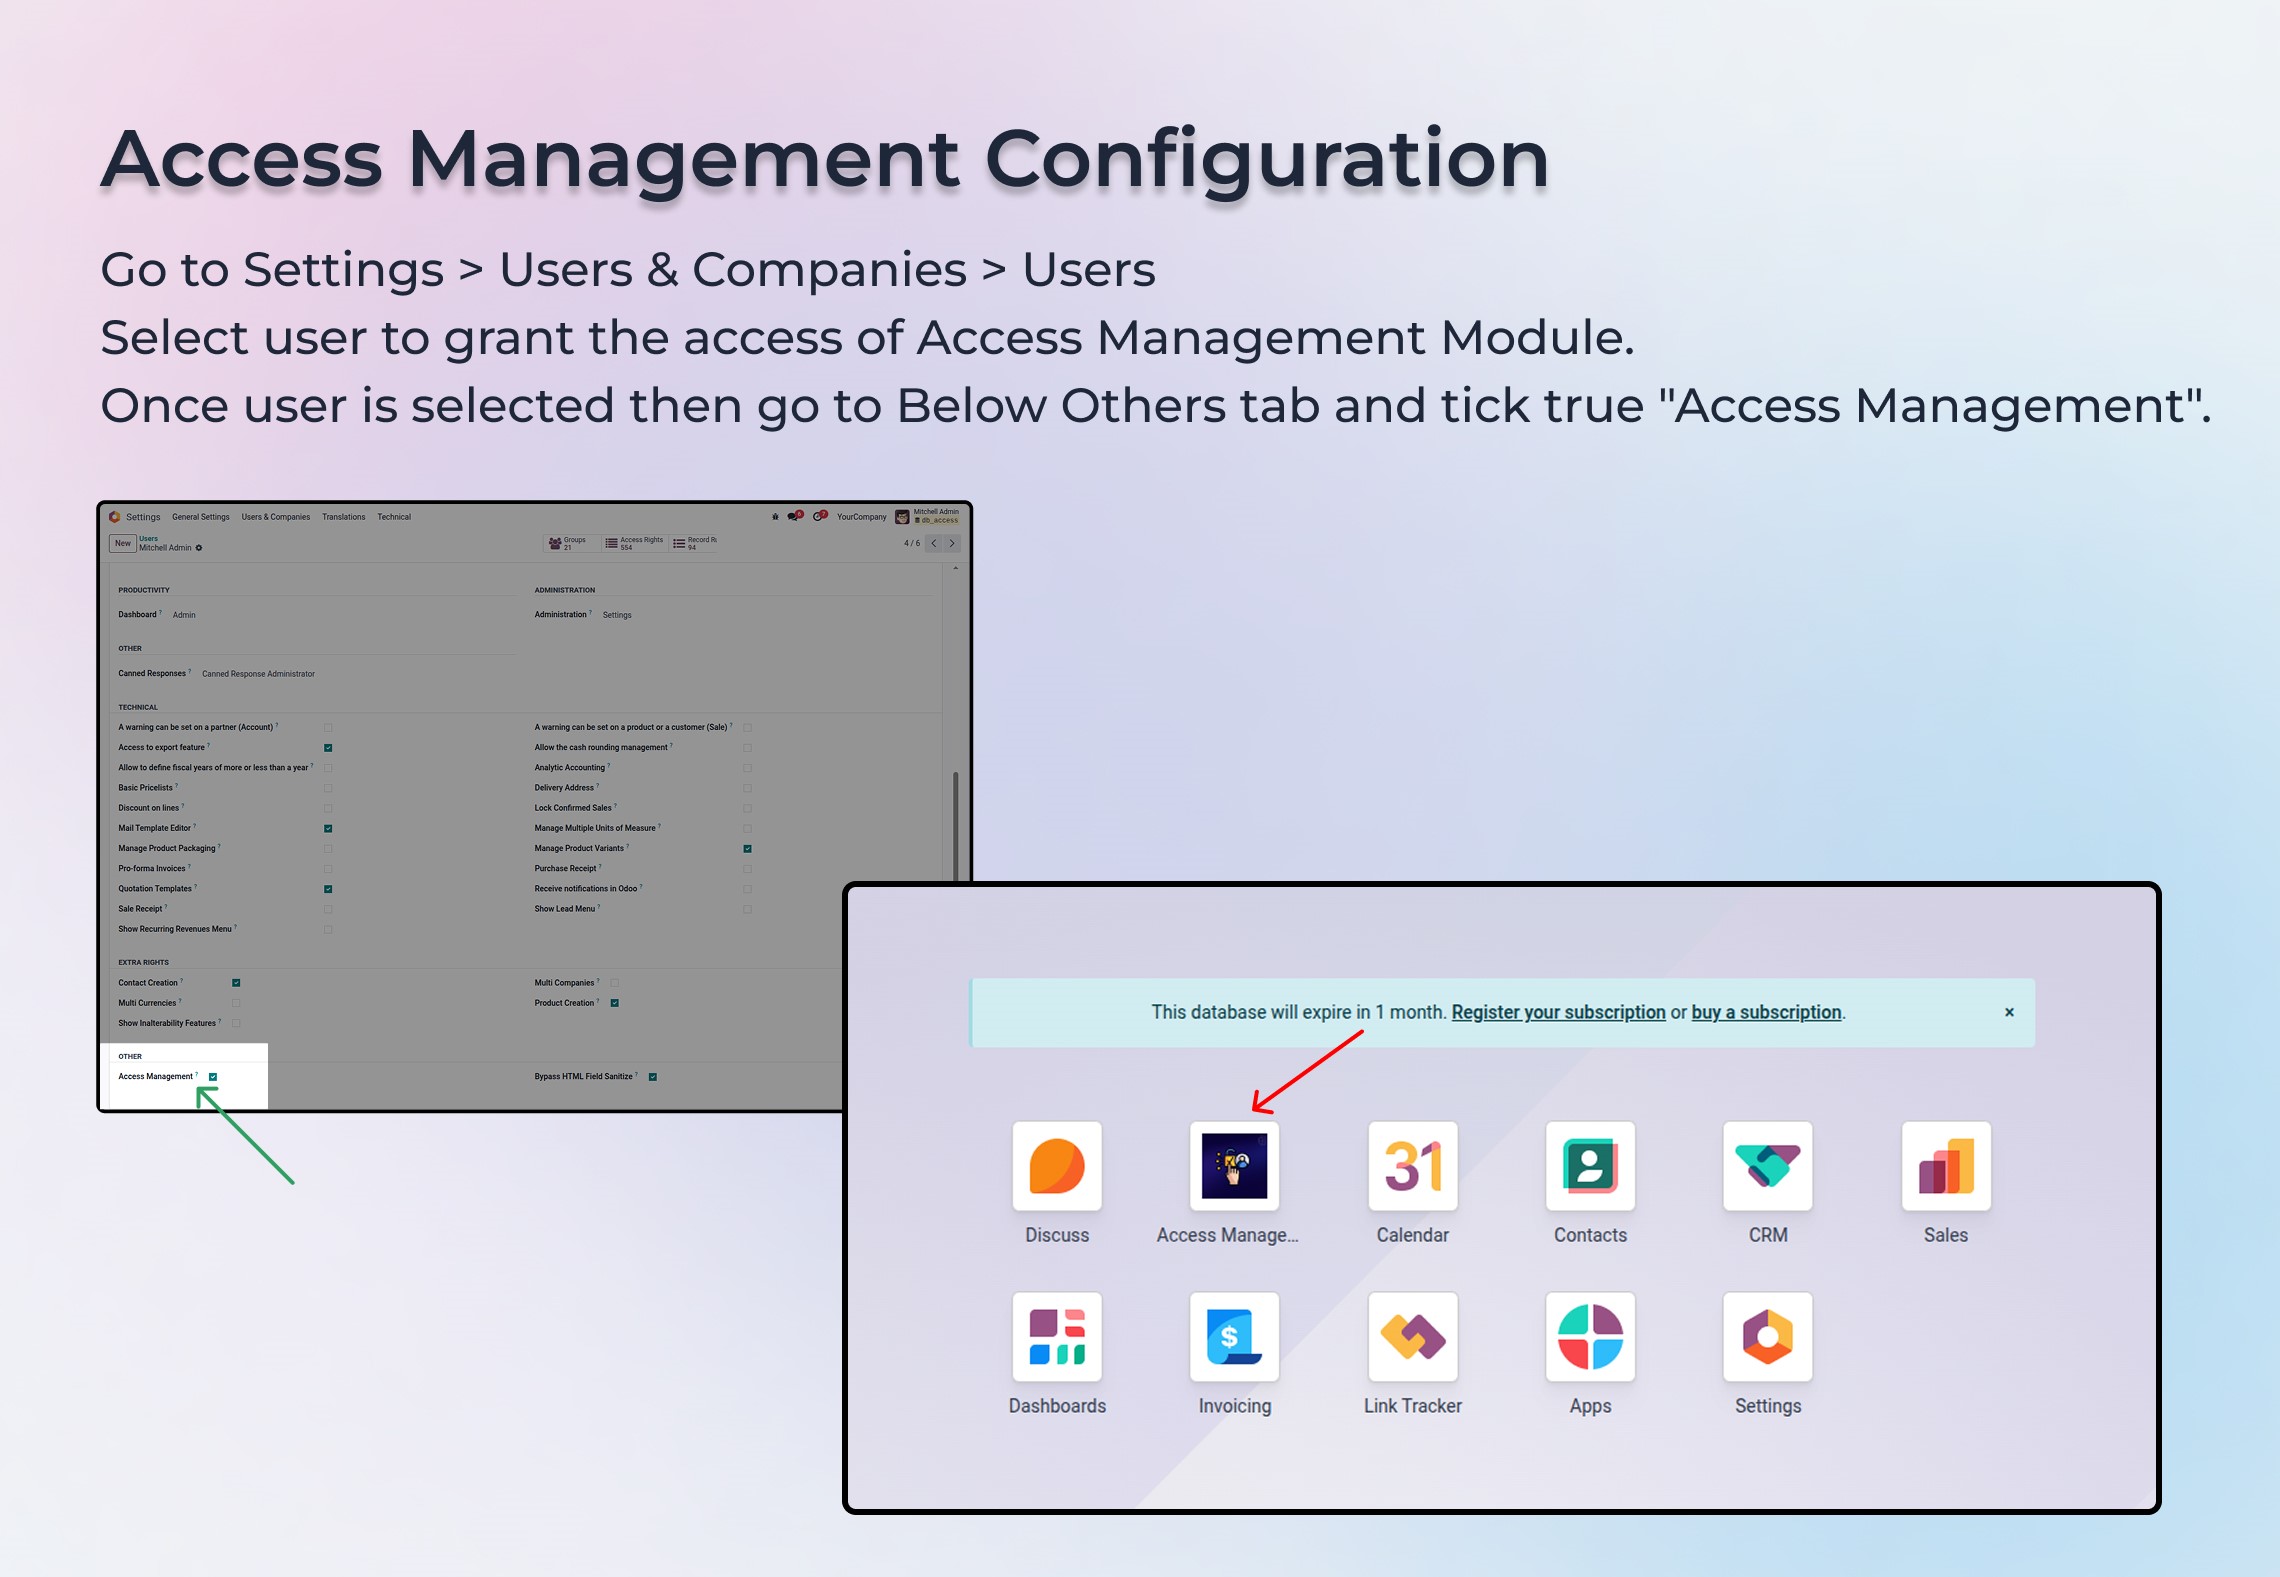Click the Register your subscription link
The width and height of the screenshot is (2280, 1577).
tap(1557, 1012)
